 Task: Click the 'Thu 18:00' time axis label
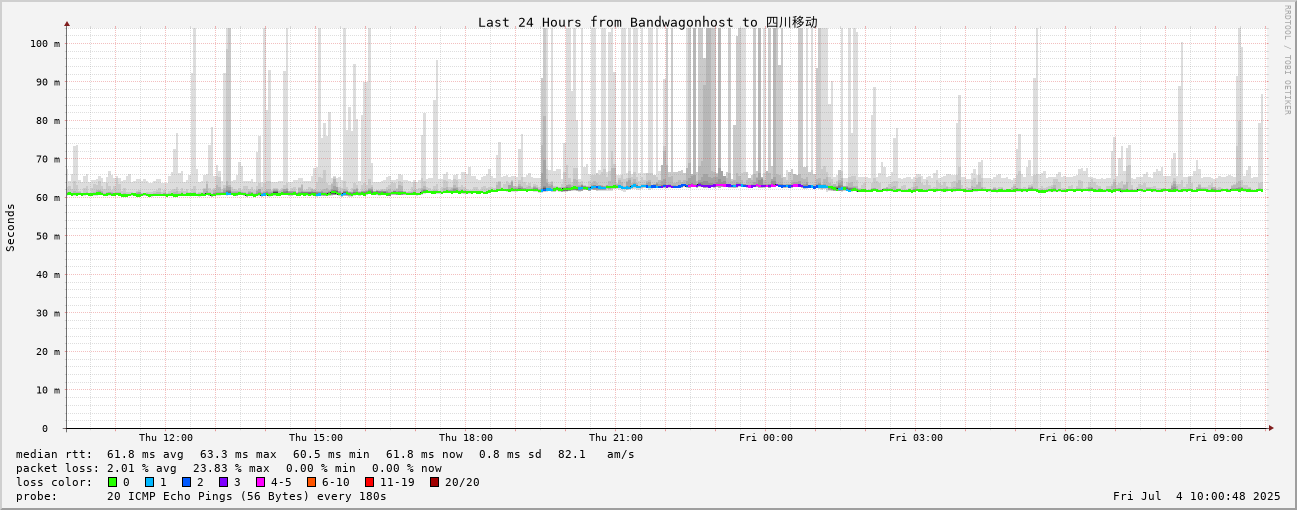[x=466, y=438]
